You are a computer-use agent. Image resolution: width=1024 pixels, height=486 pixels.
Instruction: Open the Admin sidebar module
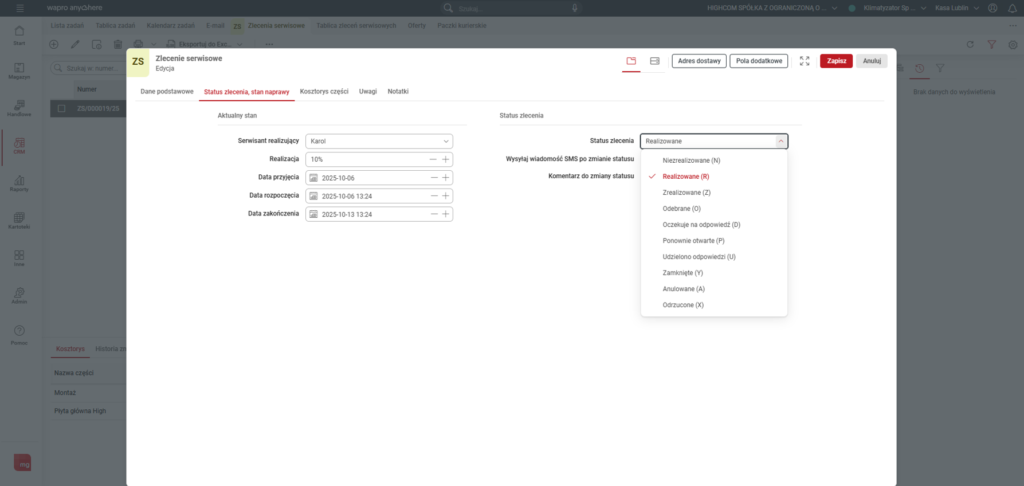click(x=20, y=295)
